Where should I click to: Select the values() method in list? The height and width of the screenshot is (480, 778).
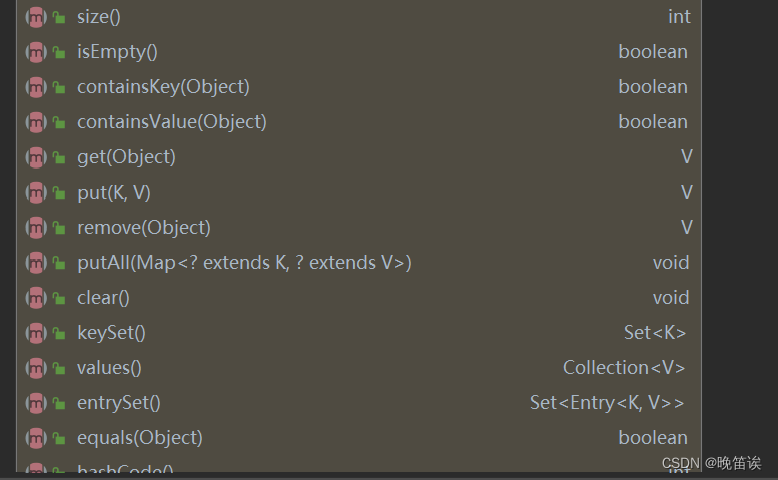tap(109, 367)
